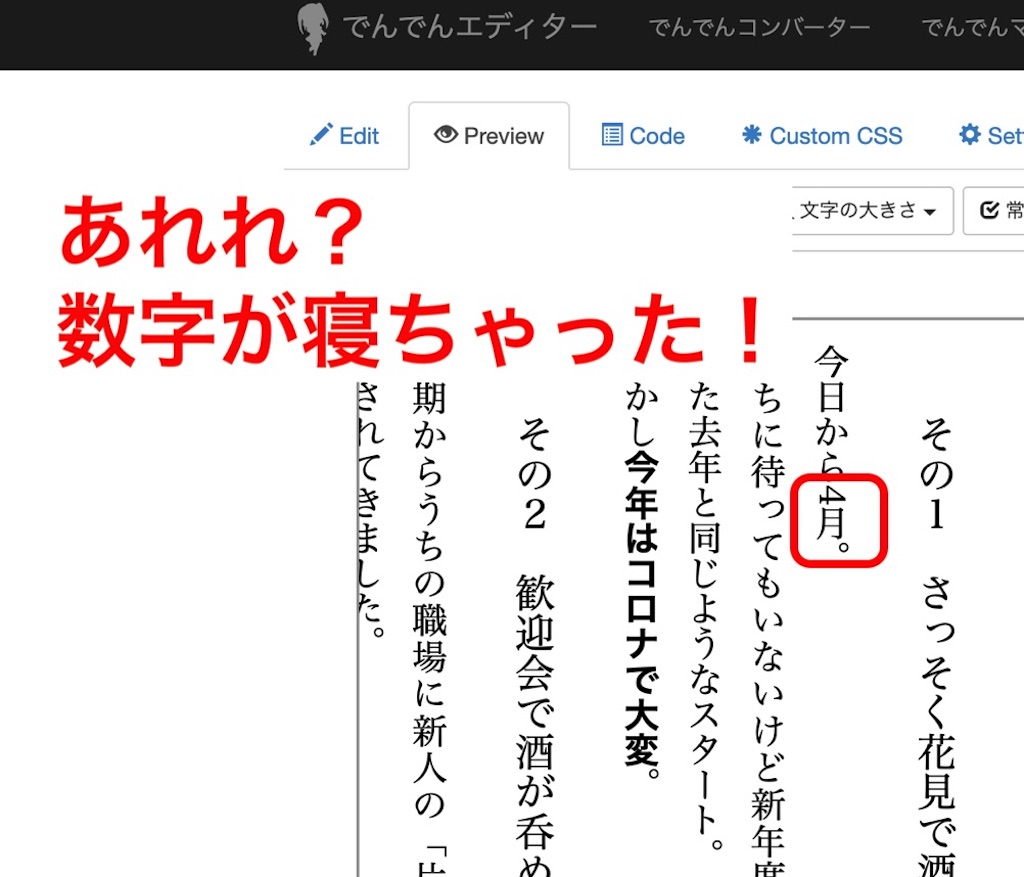
Task: Click the pencil icon on Edit tab
Action: click(321, 135)
